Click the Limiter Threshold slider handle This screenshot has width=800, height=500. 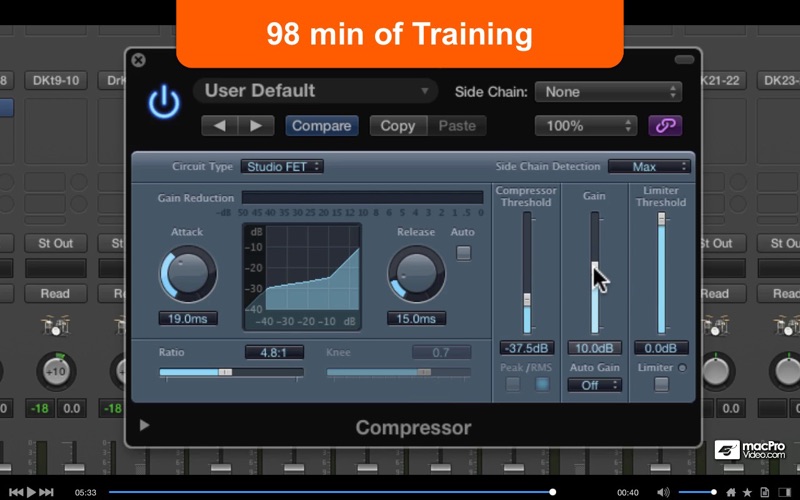pyautogui.click(x=661, y=219)
